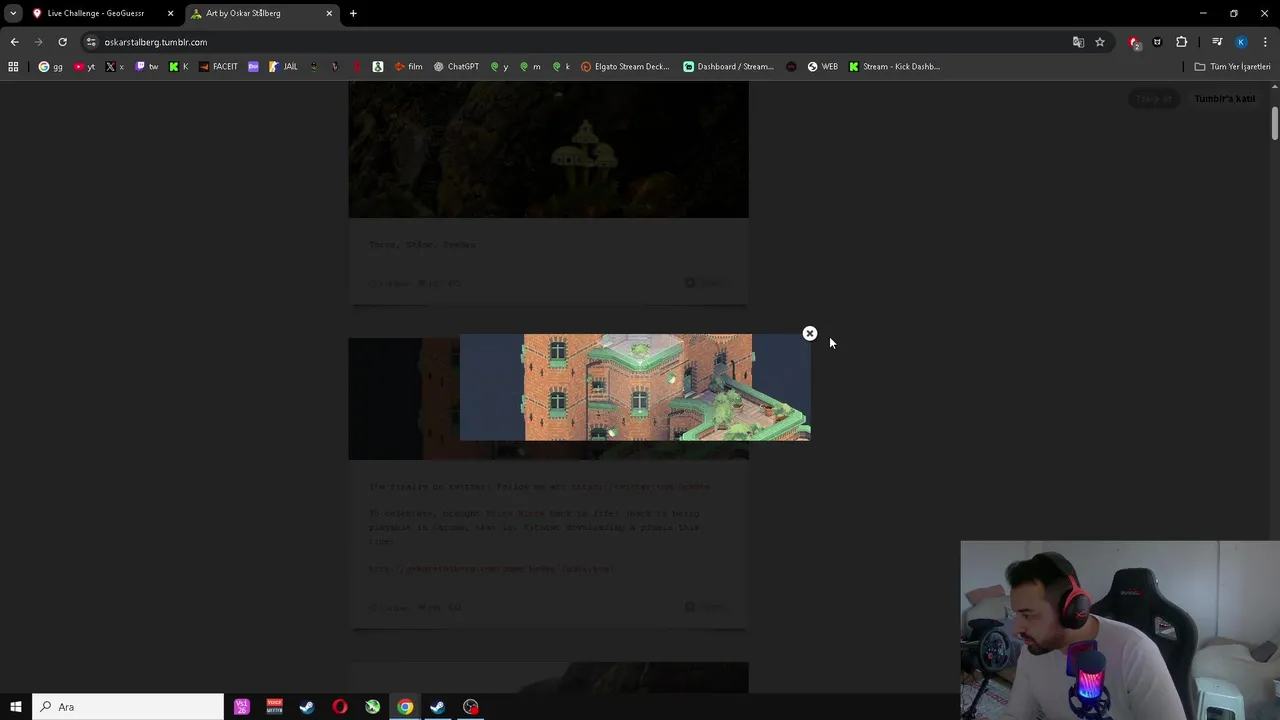Open the media controls button
The height and width of the screenshot is (720, 1280).
(1217, 42)
